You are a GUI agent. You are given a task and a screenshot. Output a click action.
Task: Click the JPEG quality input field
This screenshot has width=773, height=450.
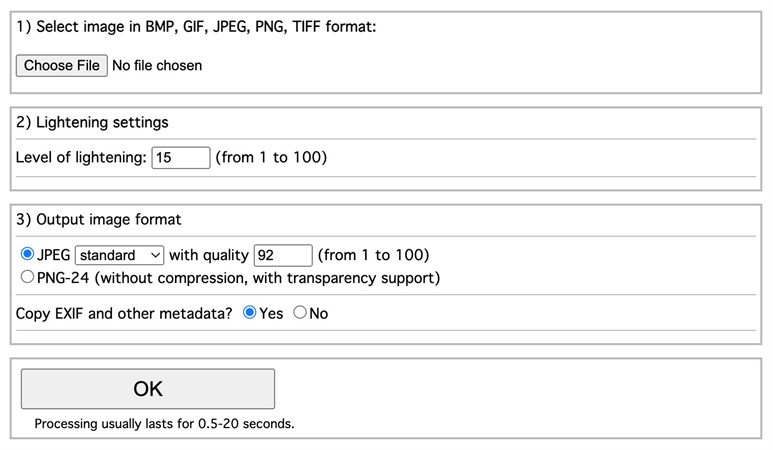(x=283, y=255)
